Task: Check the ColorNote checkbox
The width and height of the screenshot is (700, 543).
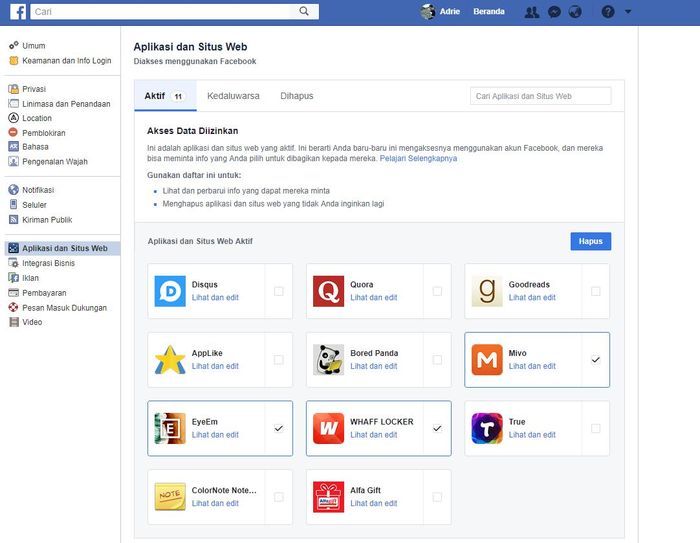Action: 279,497
